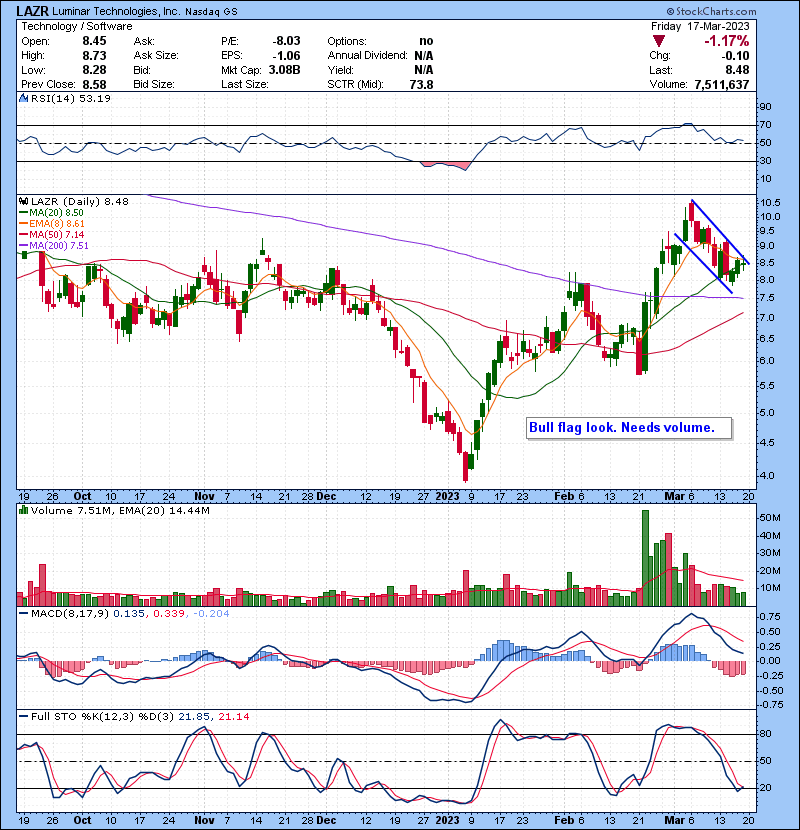Click the red down-triangle change icon
This screenshot has width=800, height=830.
659,41
